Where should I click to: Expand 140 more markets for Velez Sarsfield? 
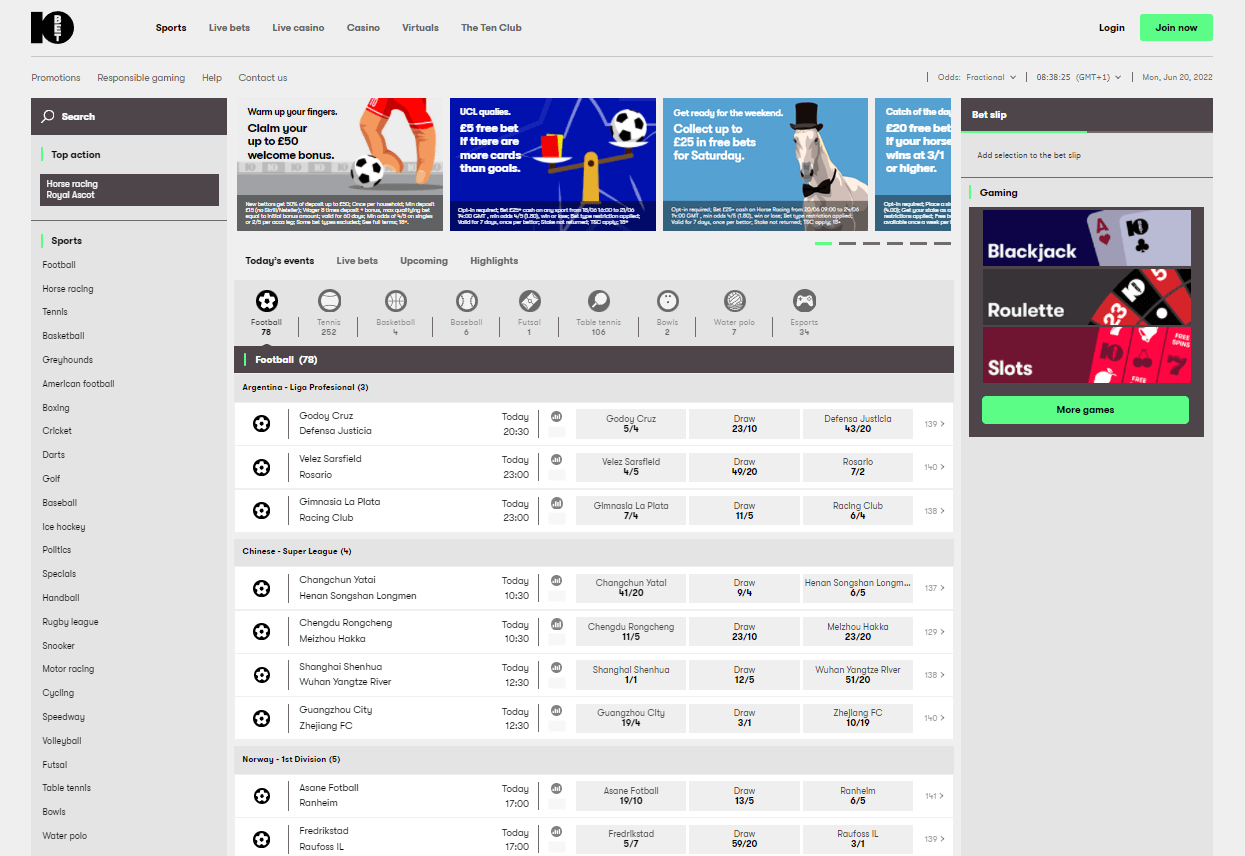tap(934, 467)
